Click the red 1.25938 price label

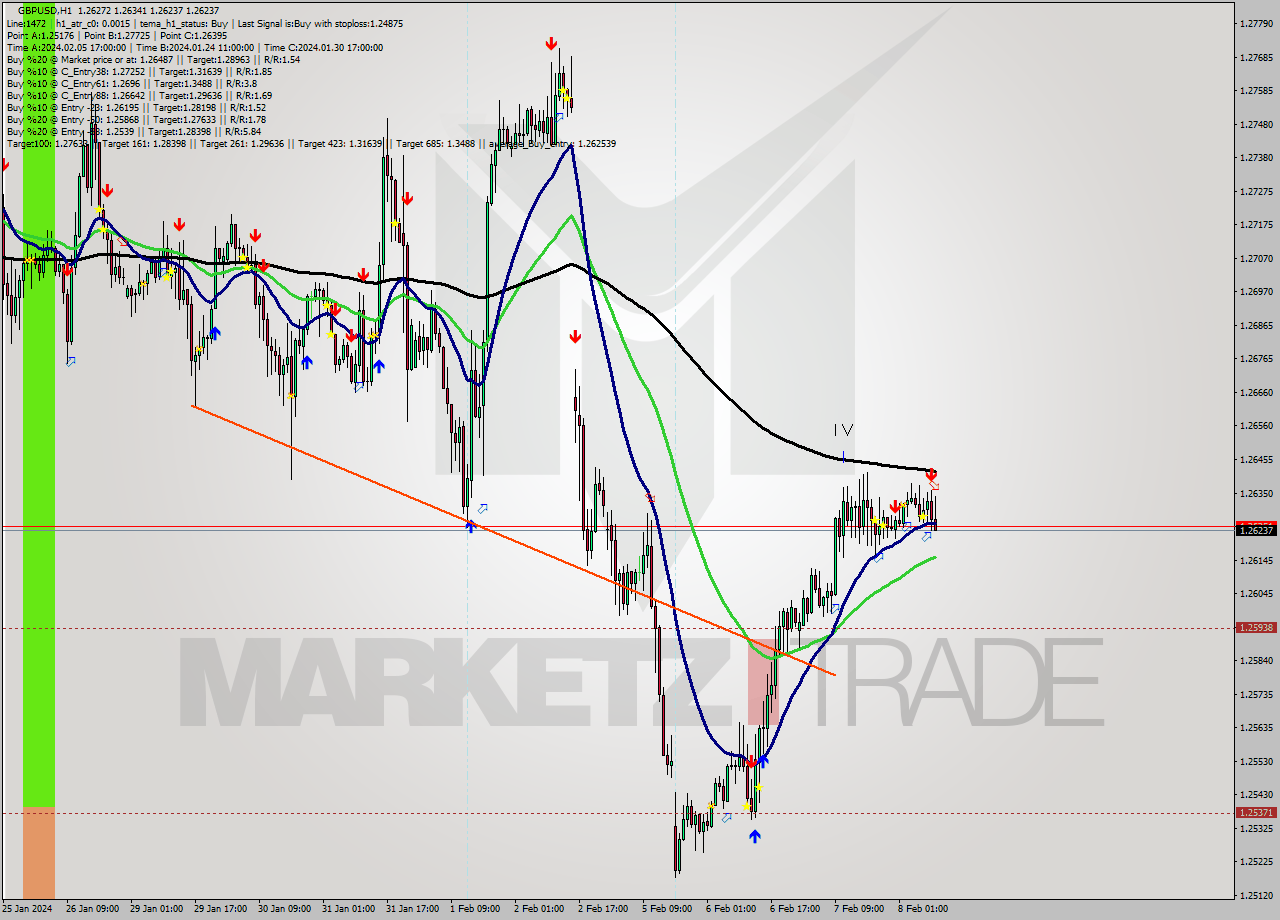1256,628
